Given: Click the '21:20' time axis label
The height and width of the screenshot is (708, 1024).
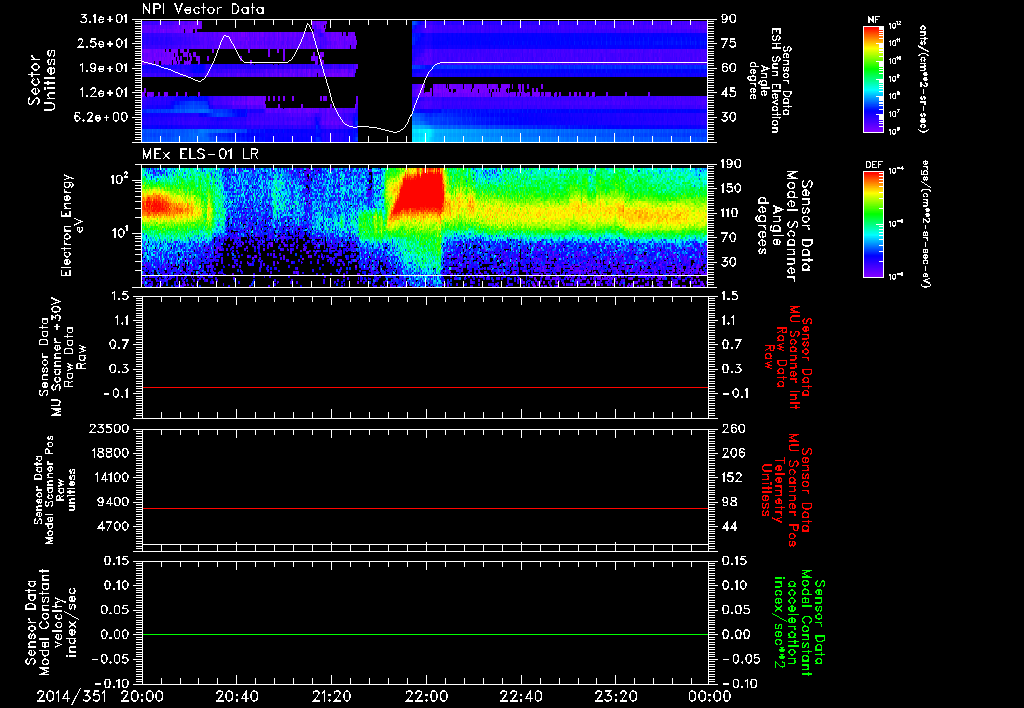Looking at the screenshot, I should pyautogui.click(x=331, y=696).
